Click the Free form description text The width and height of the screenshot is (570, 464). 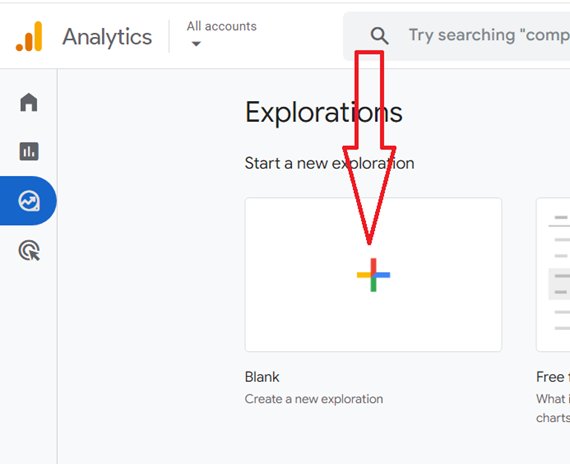553,408
